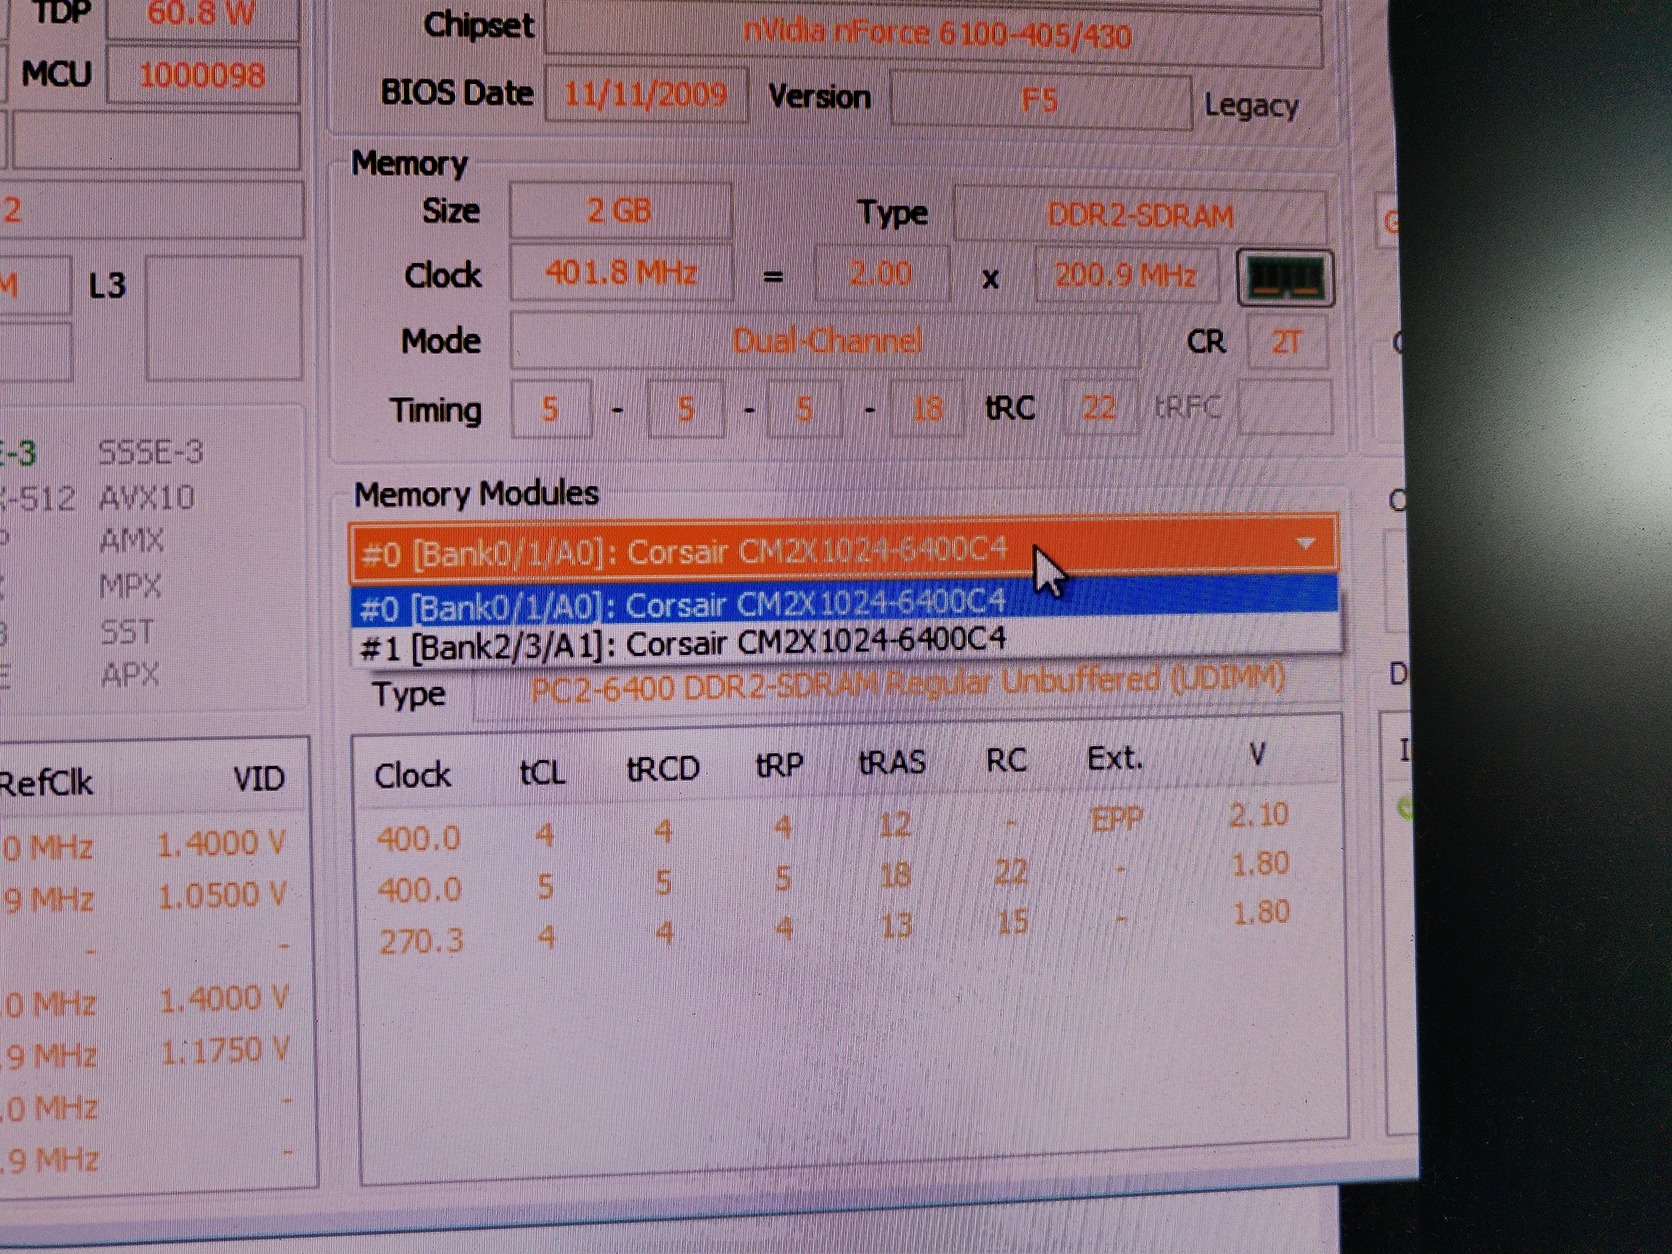Select the 2.10 voltage cell

point(1259,815)
